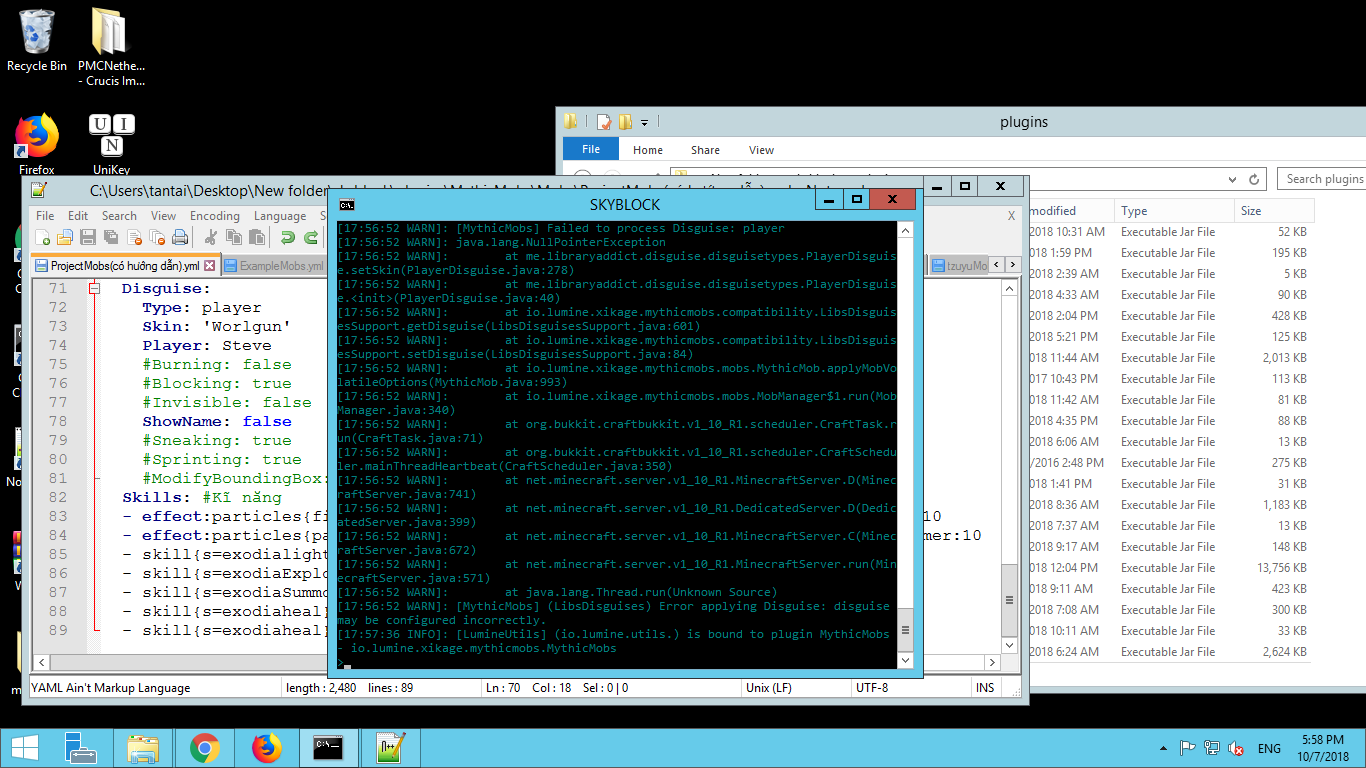Open the Encoding menu in Notepad++
The image size is (1366, 768).
point(214,216)
